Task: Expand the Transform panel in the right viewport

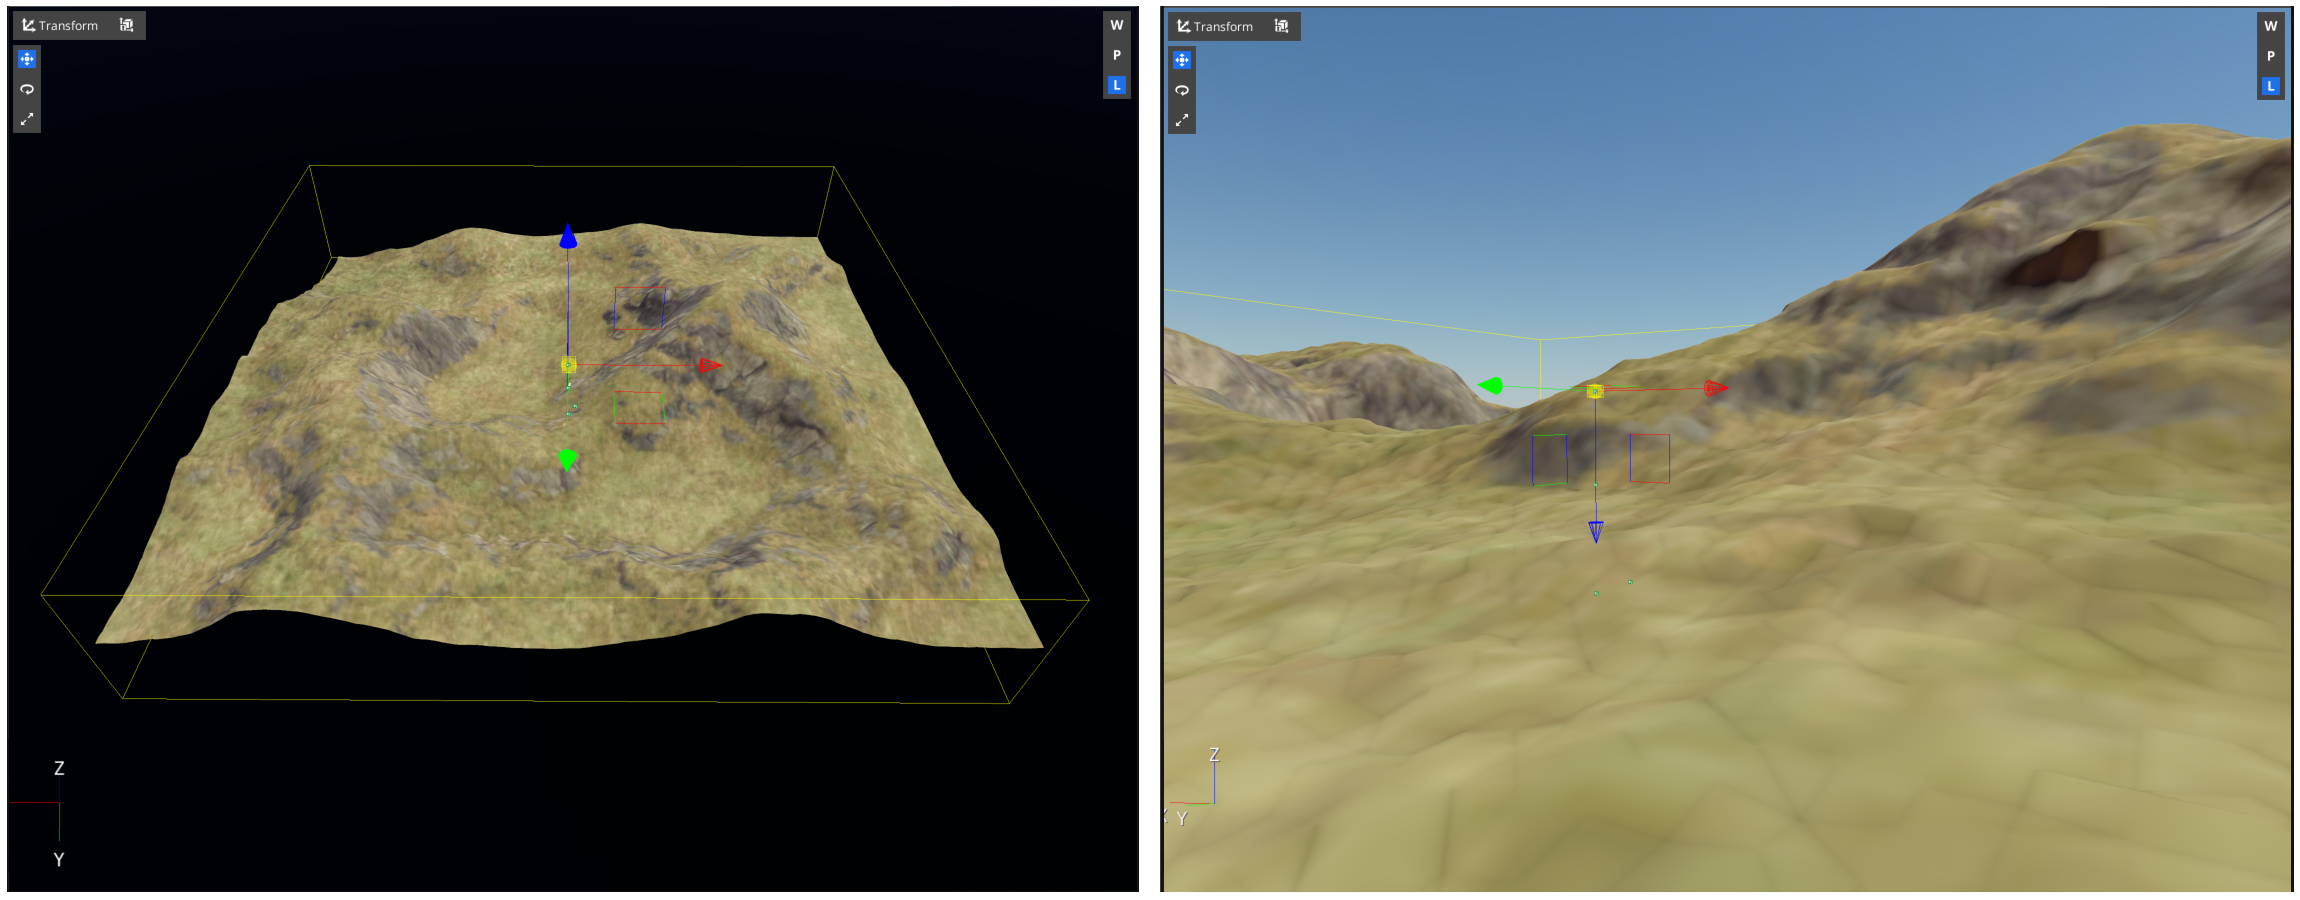Action: (x=1221, y=27)
